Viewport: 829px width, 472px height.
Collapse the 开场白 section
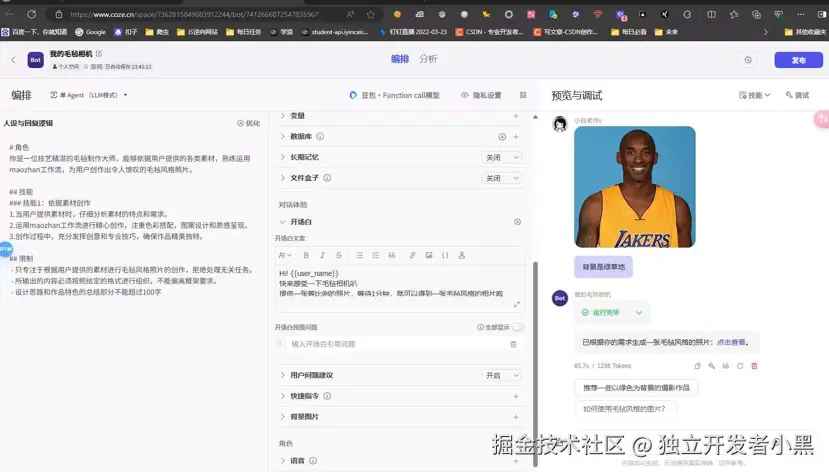point(282,222)
